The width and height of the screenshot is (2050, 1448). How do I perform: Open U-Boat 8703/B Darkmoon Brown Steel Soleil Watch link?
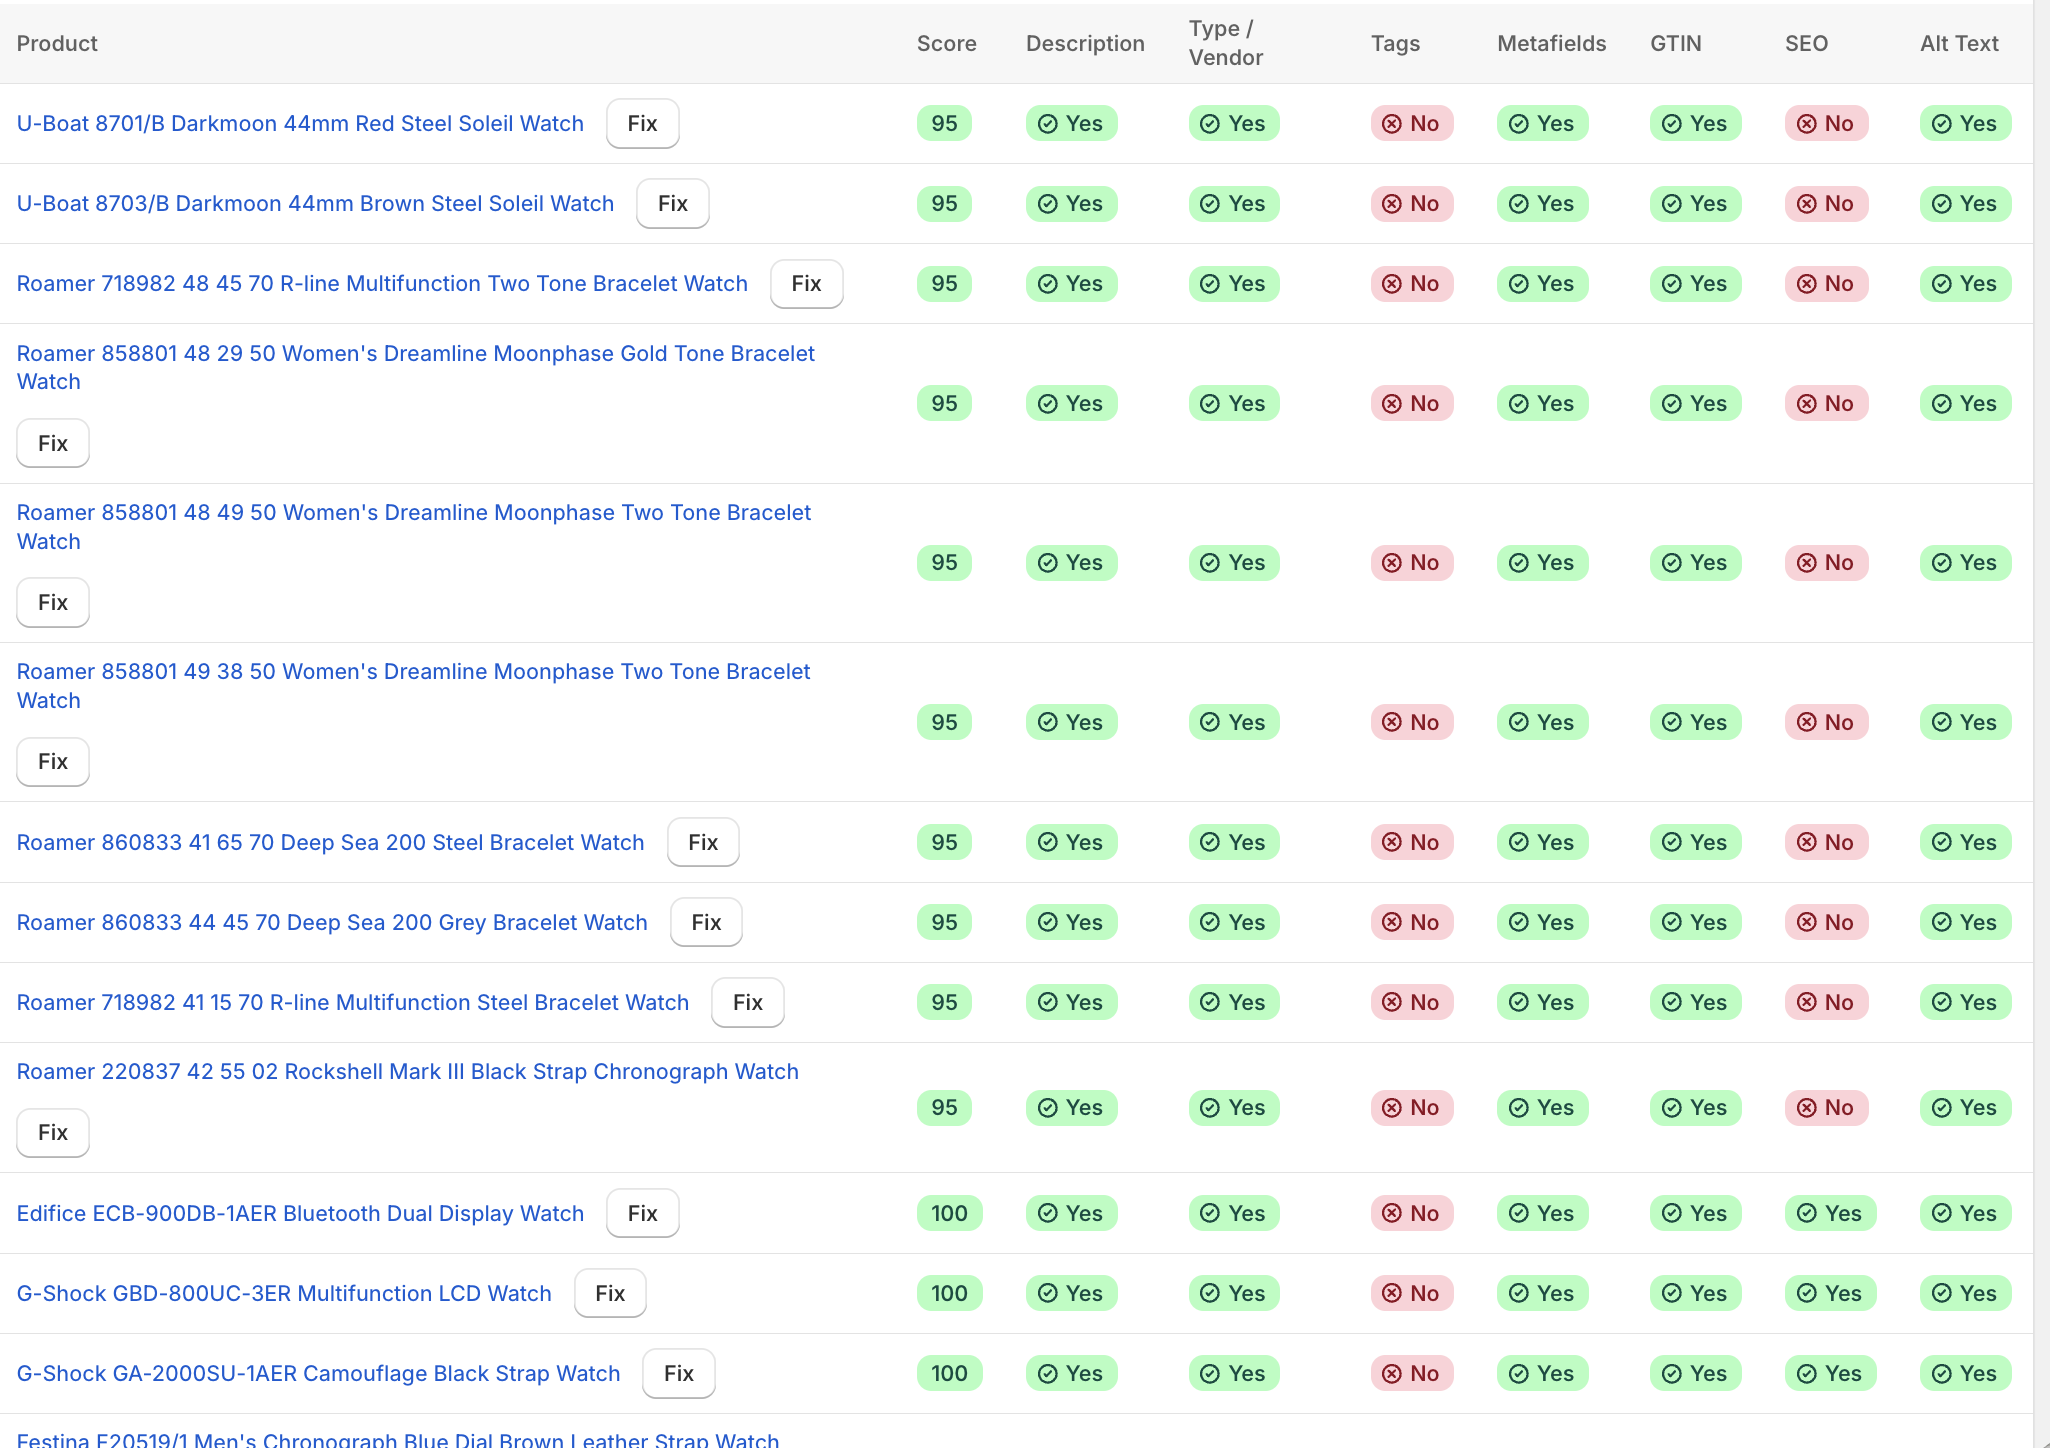[315, 203]
